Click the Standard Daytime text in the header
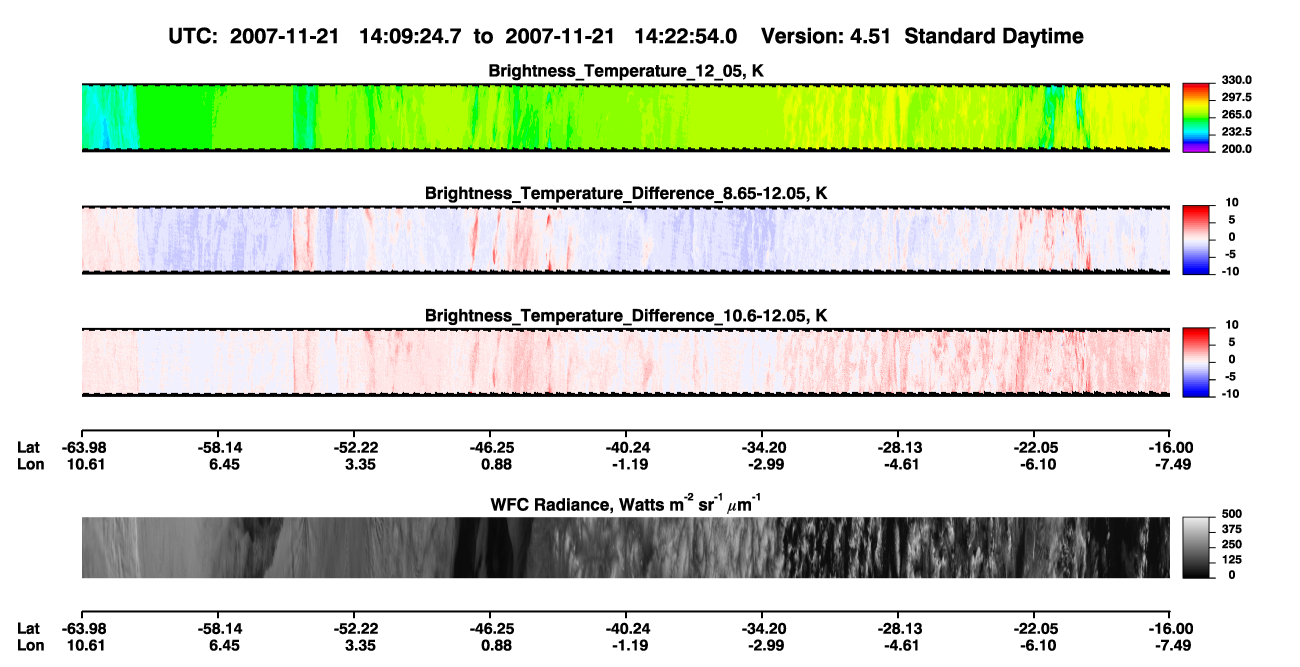This screenshot has height=667, width=1300. [993, 36]
